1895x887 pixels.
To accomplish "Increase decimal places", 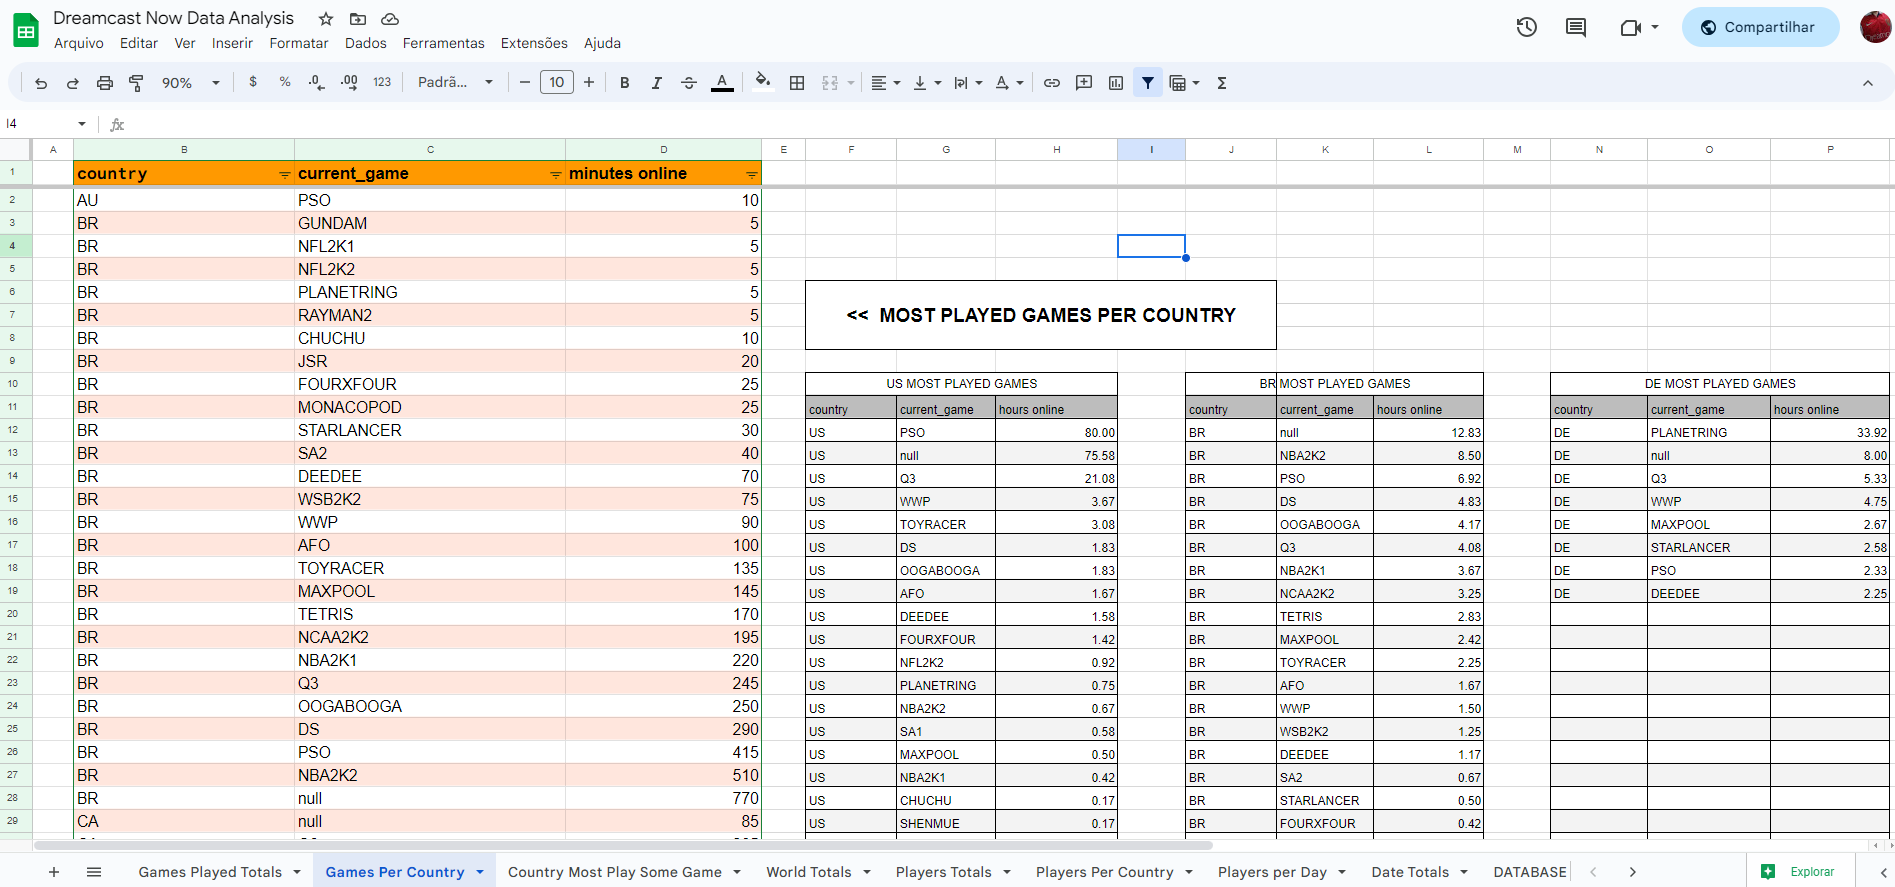I will click(349, 83).
